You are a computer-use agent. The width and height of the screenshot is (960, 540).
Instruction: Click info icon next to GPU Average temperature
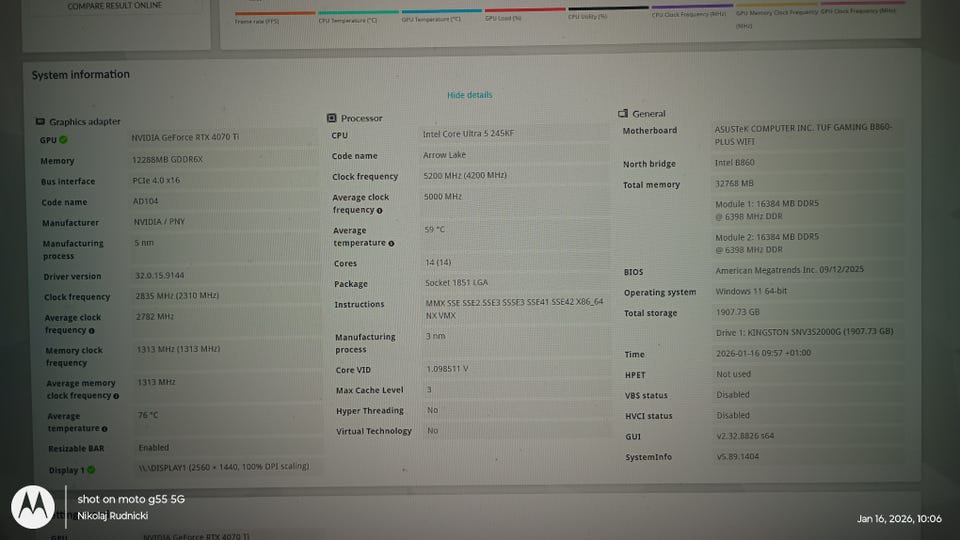tap(105, 429)
